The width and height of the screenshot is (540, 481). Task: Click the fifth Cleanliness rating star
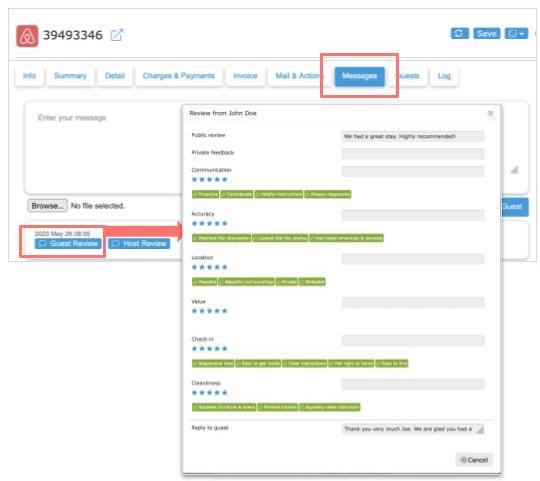[x=225, y=393]
